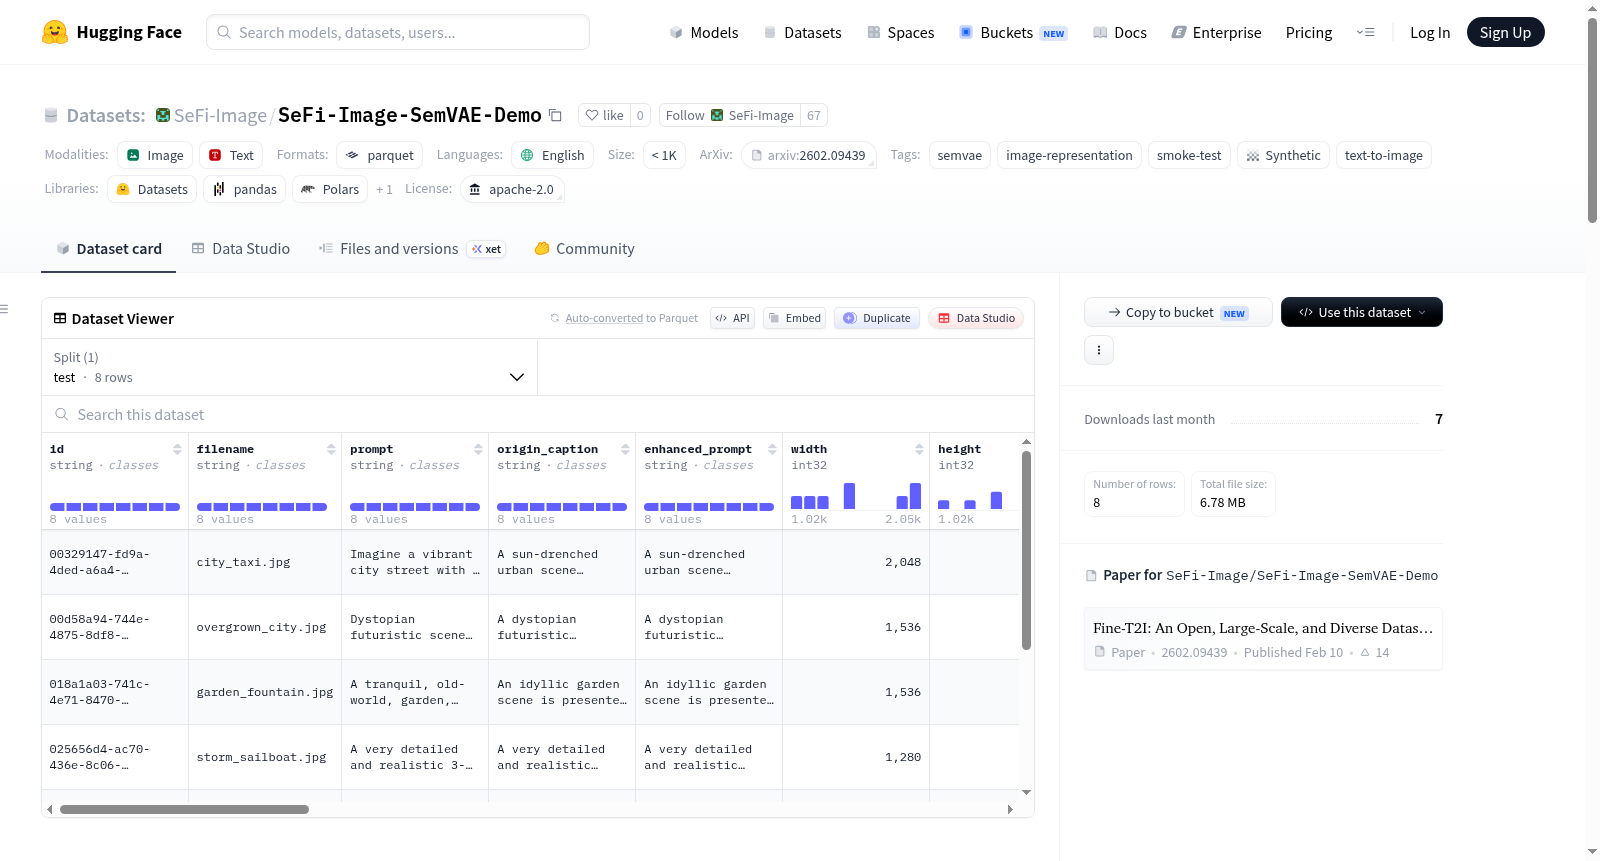The height and width of the screenshot is (861, 1600).
Task: Duplicate the dataset viewer
Action: click(x=877, y=318)
